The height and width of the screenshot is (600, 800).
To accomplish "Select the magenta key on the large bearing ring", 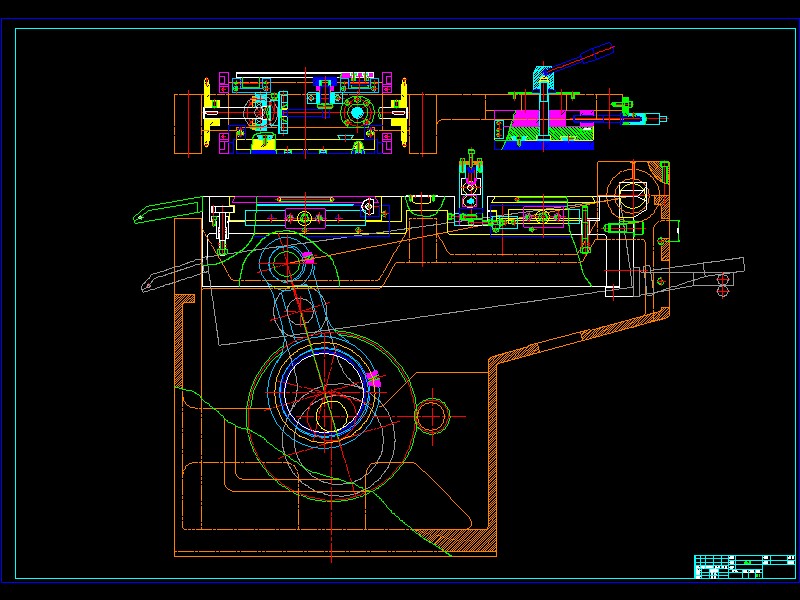I will [373, 379].
